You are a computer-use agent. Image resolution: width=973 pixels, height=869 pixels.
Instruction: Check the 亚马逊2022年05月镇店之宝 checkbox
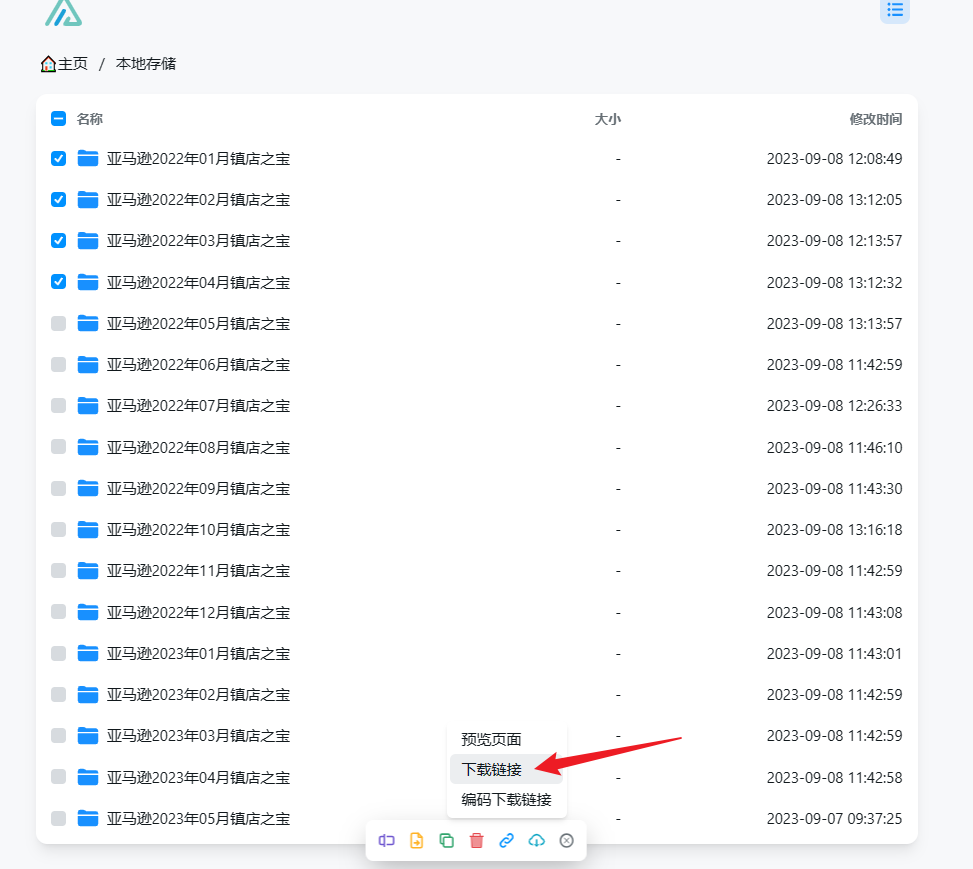(59, 323)
